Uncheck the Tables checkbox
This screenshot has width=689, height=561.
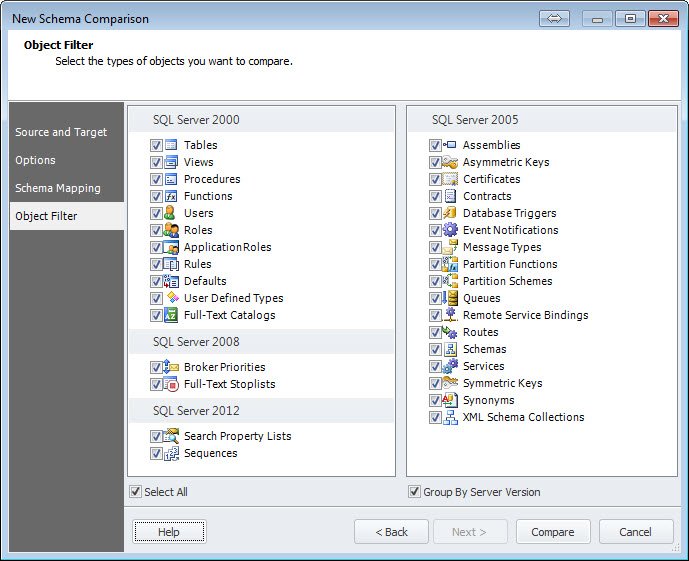click(x=156, y=145)
